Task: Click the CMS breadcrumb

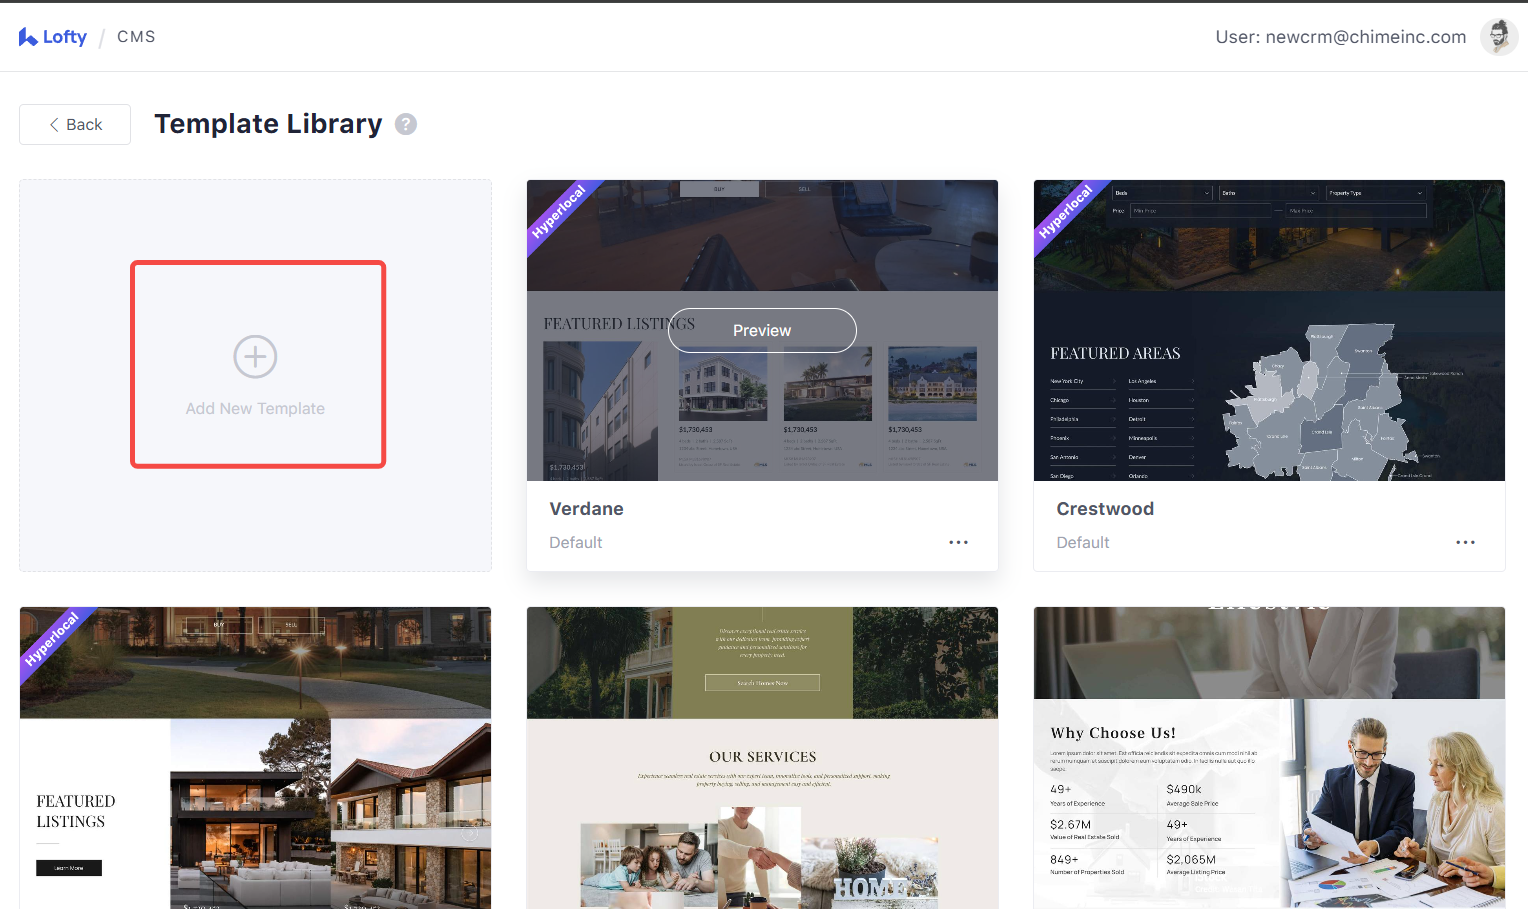Action: (x=136, y=37)
